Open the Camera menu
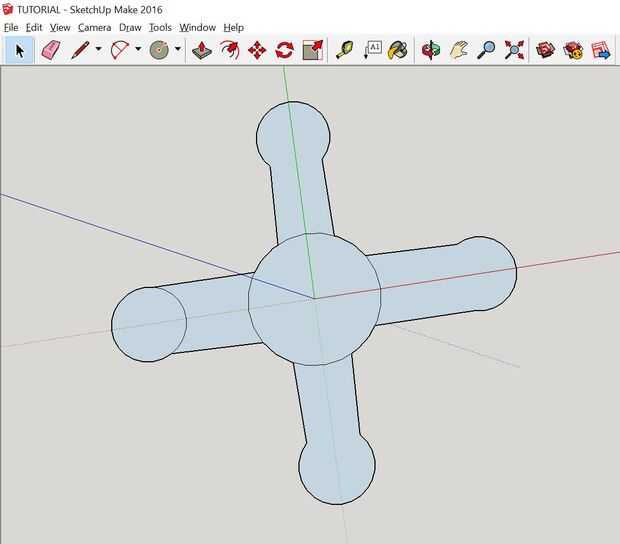 [x=95, y=28]
